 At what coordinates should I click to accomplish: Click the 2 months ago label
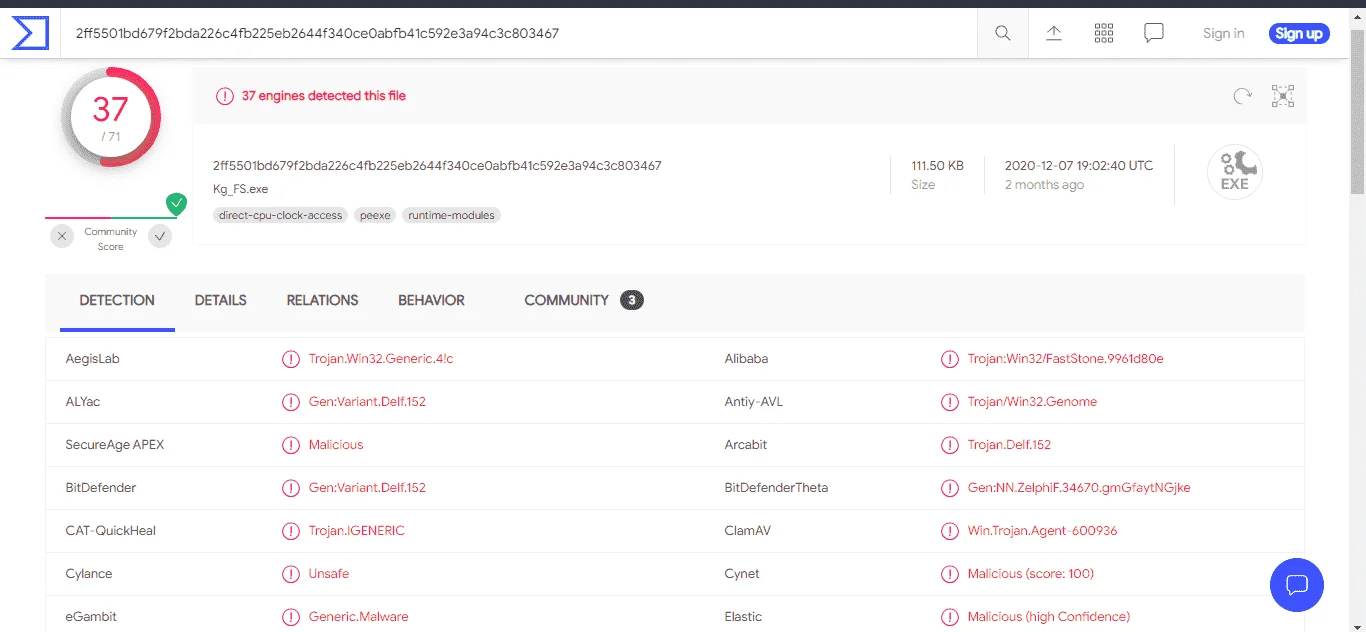[1044, 185]
